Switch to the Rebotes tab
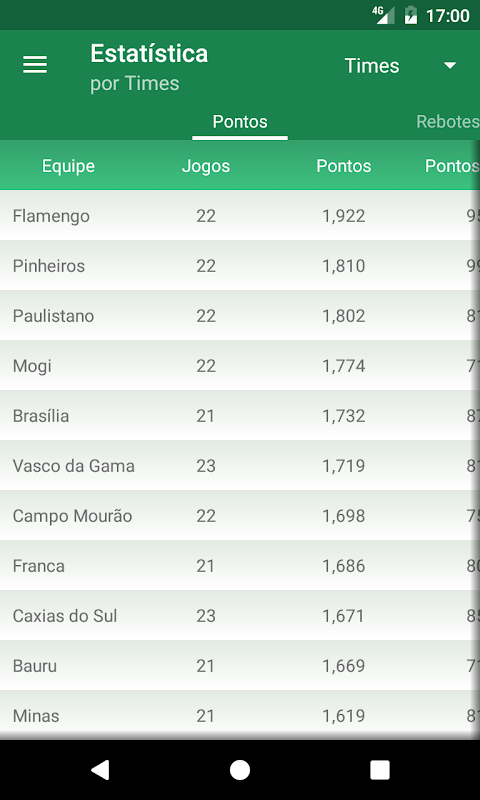The image size is (480, 800). pos(447,121)
